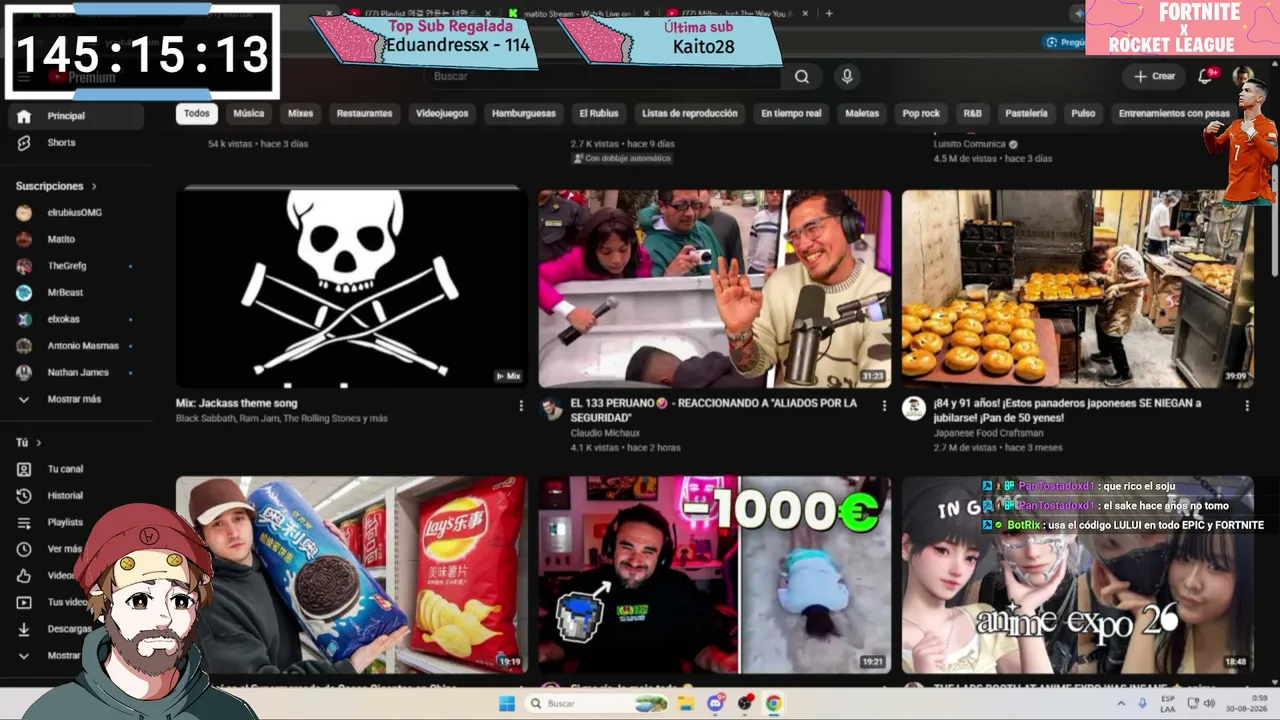
Task: Select the Videojuegos filter chip
Action: point(442,114)
